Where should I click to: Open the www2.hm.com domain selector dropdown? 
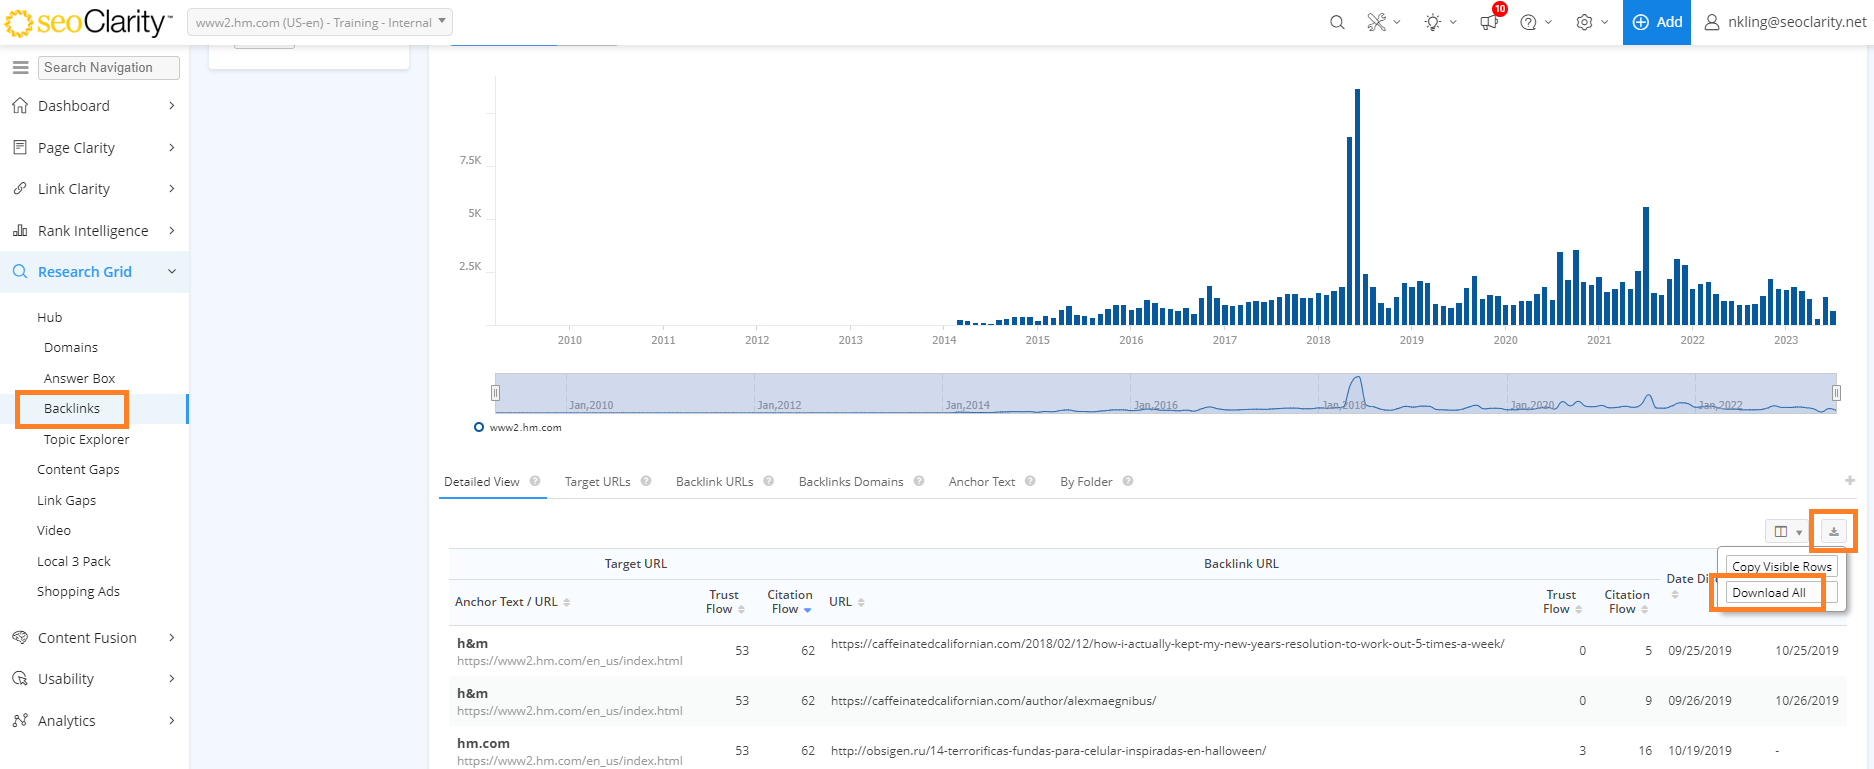tap(320, 22)
